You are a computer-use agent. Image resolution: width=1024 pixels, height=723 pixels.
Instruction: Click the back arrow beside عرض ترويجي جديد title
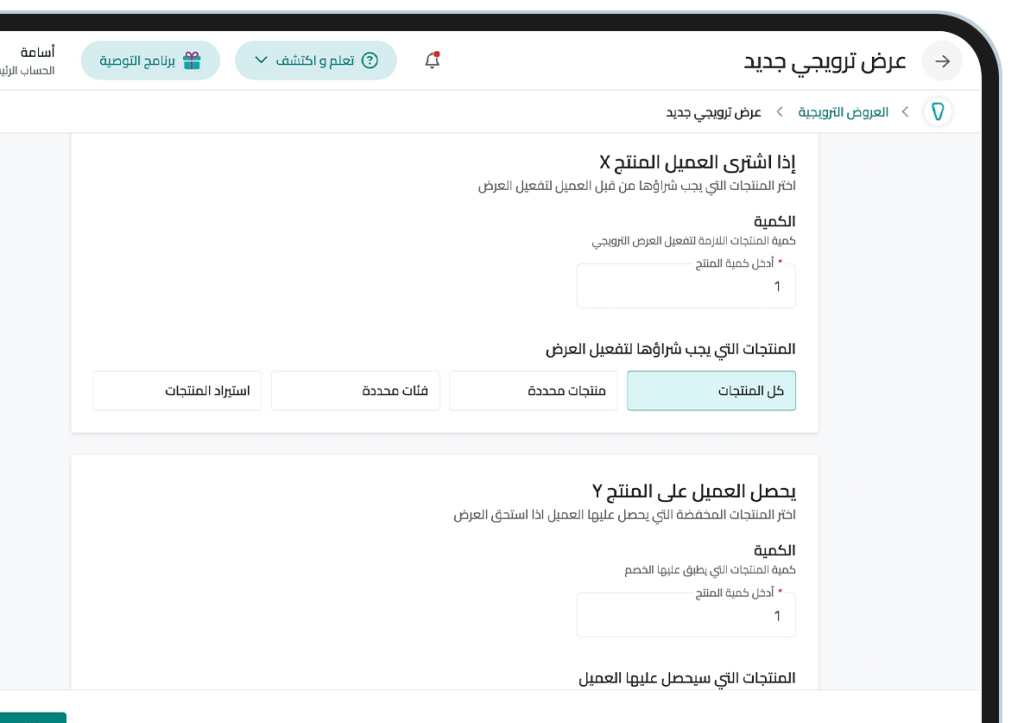[x=941, y=61]
